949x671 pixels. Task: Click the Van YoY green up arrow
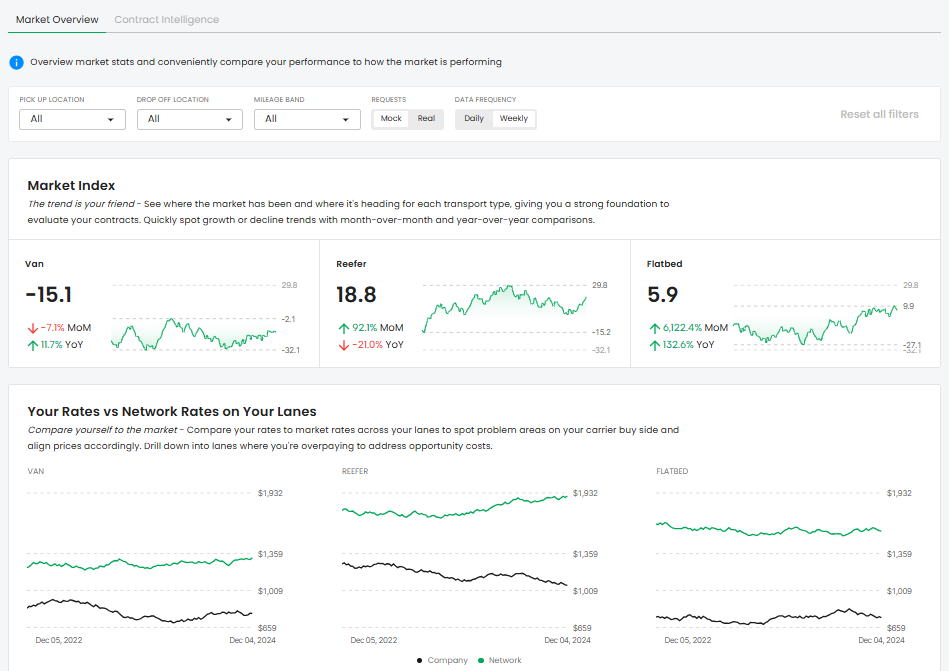pos(33,345)
